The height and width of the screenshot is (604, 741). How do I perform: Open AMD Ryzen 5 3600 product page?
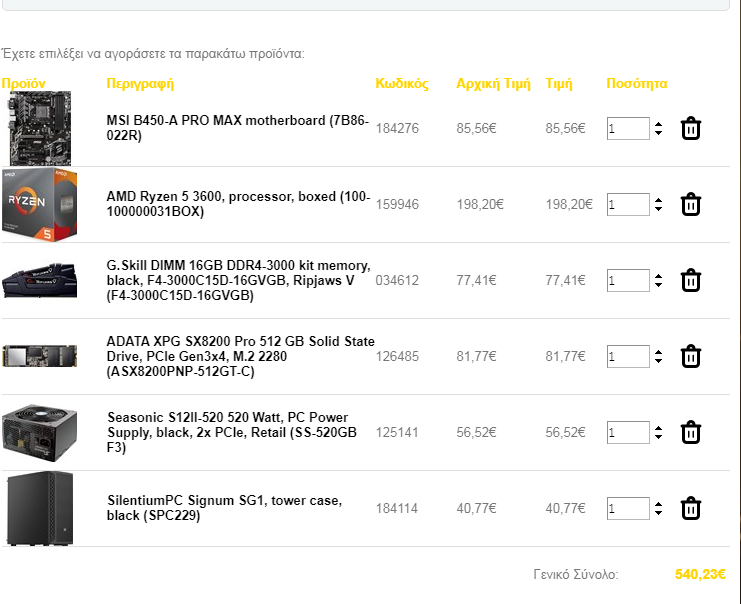238,204
